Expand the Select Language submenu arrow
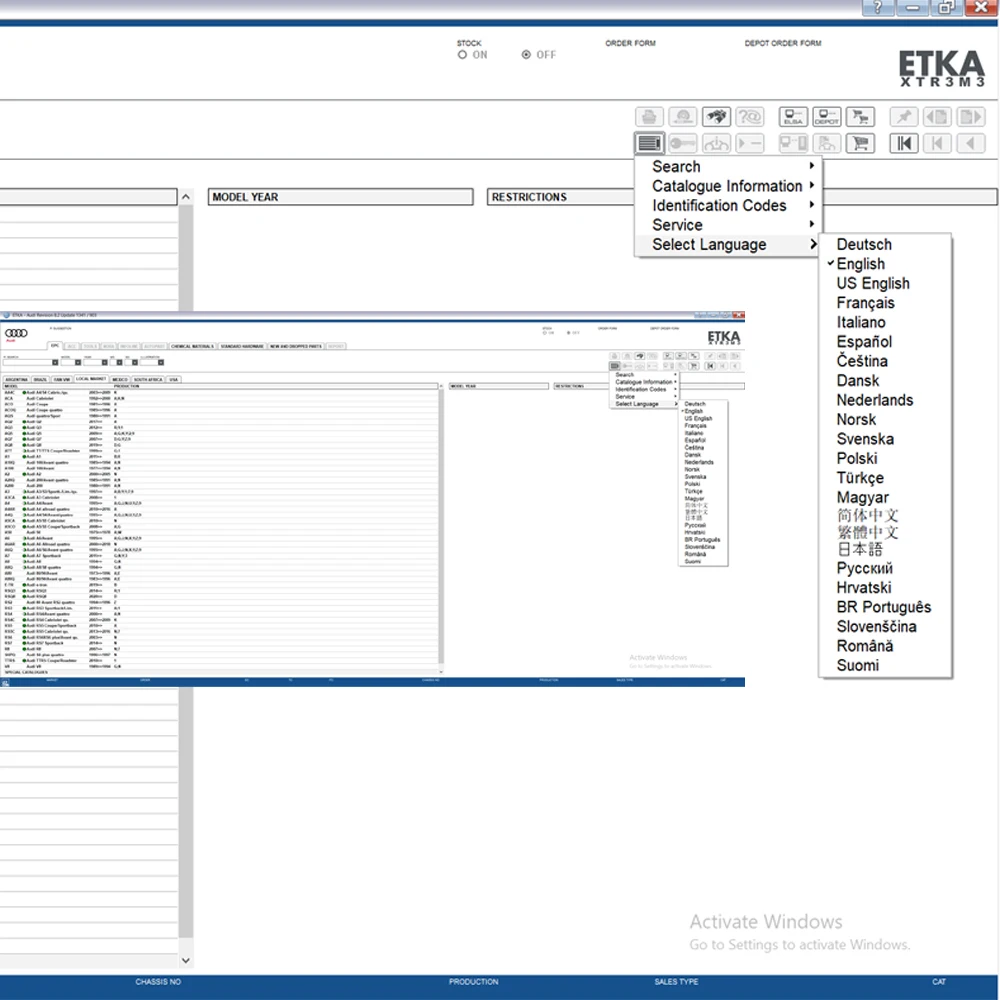This screenshot has width=1000, height=1000. [x=813, y=244]
